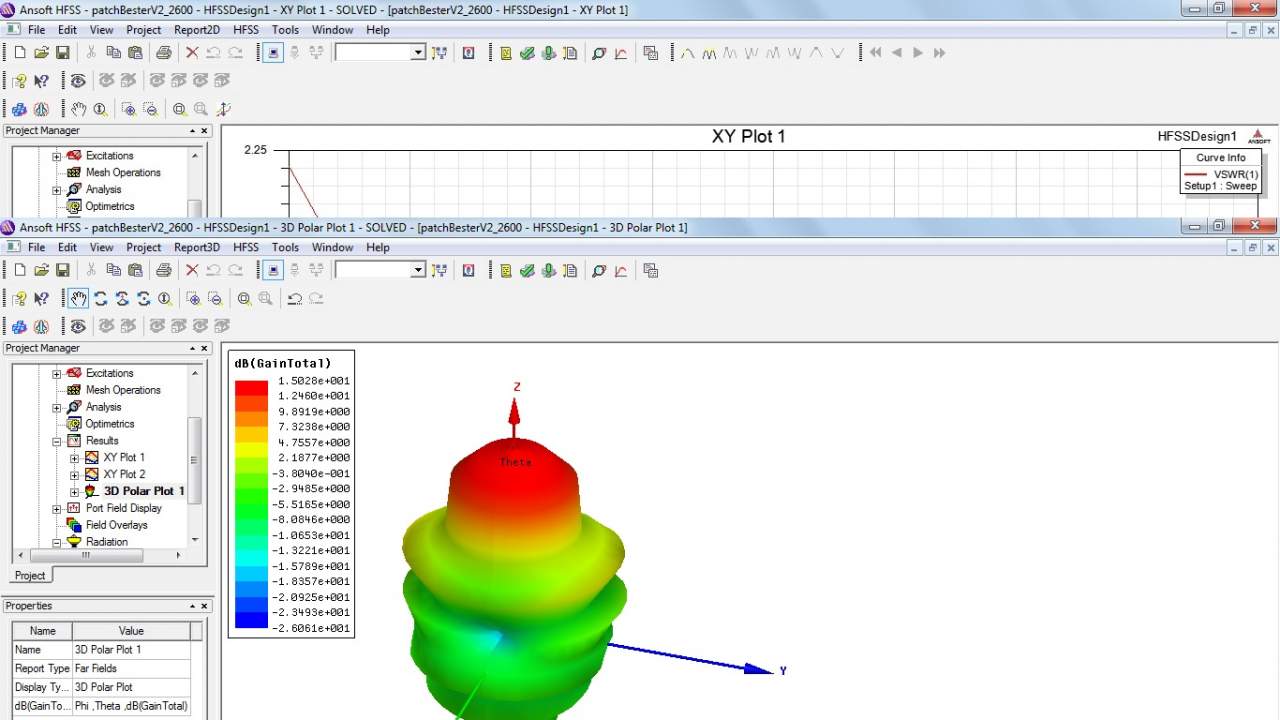This screenshot has height=720, width=1280.
Task: Click the 'Far Fields' Report Type value
Action: click(131, 668)
